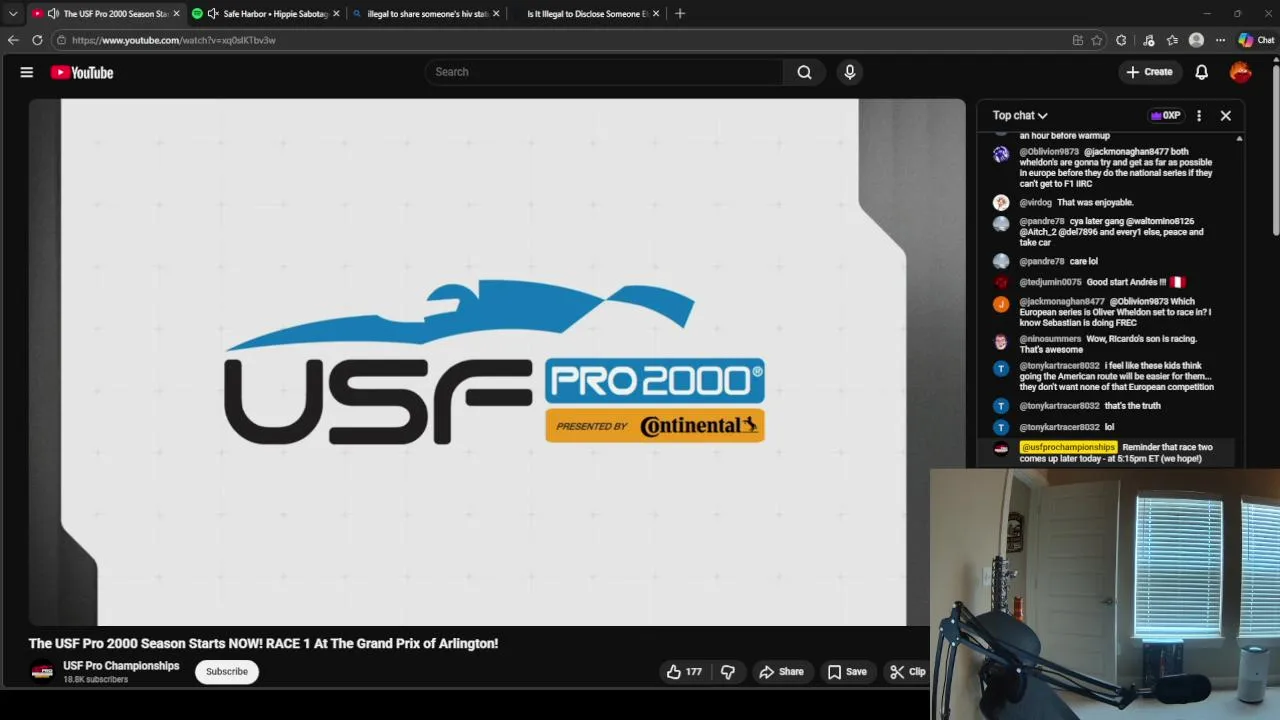1280x720 pixels.
Task: Focus the YouTube search box
Action: (x=605, y=72)
